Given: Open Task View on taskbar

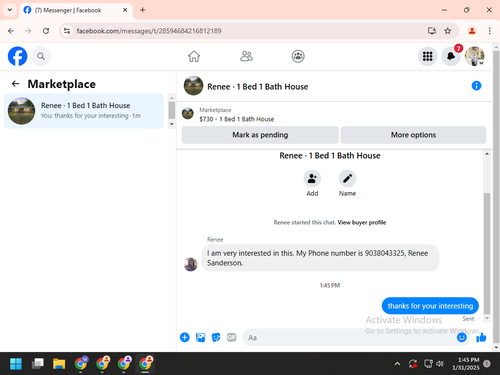Looking at the screenshot, I should tap(37, 363).
